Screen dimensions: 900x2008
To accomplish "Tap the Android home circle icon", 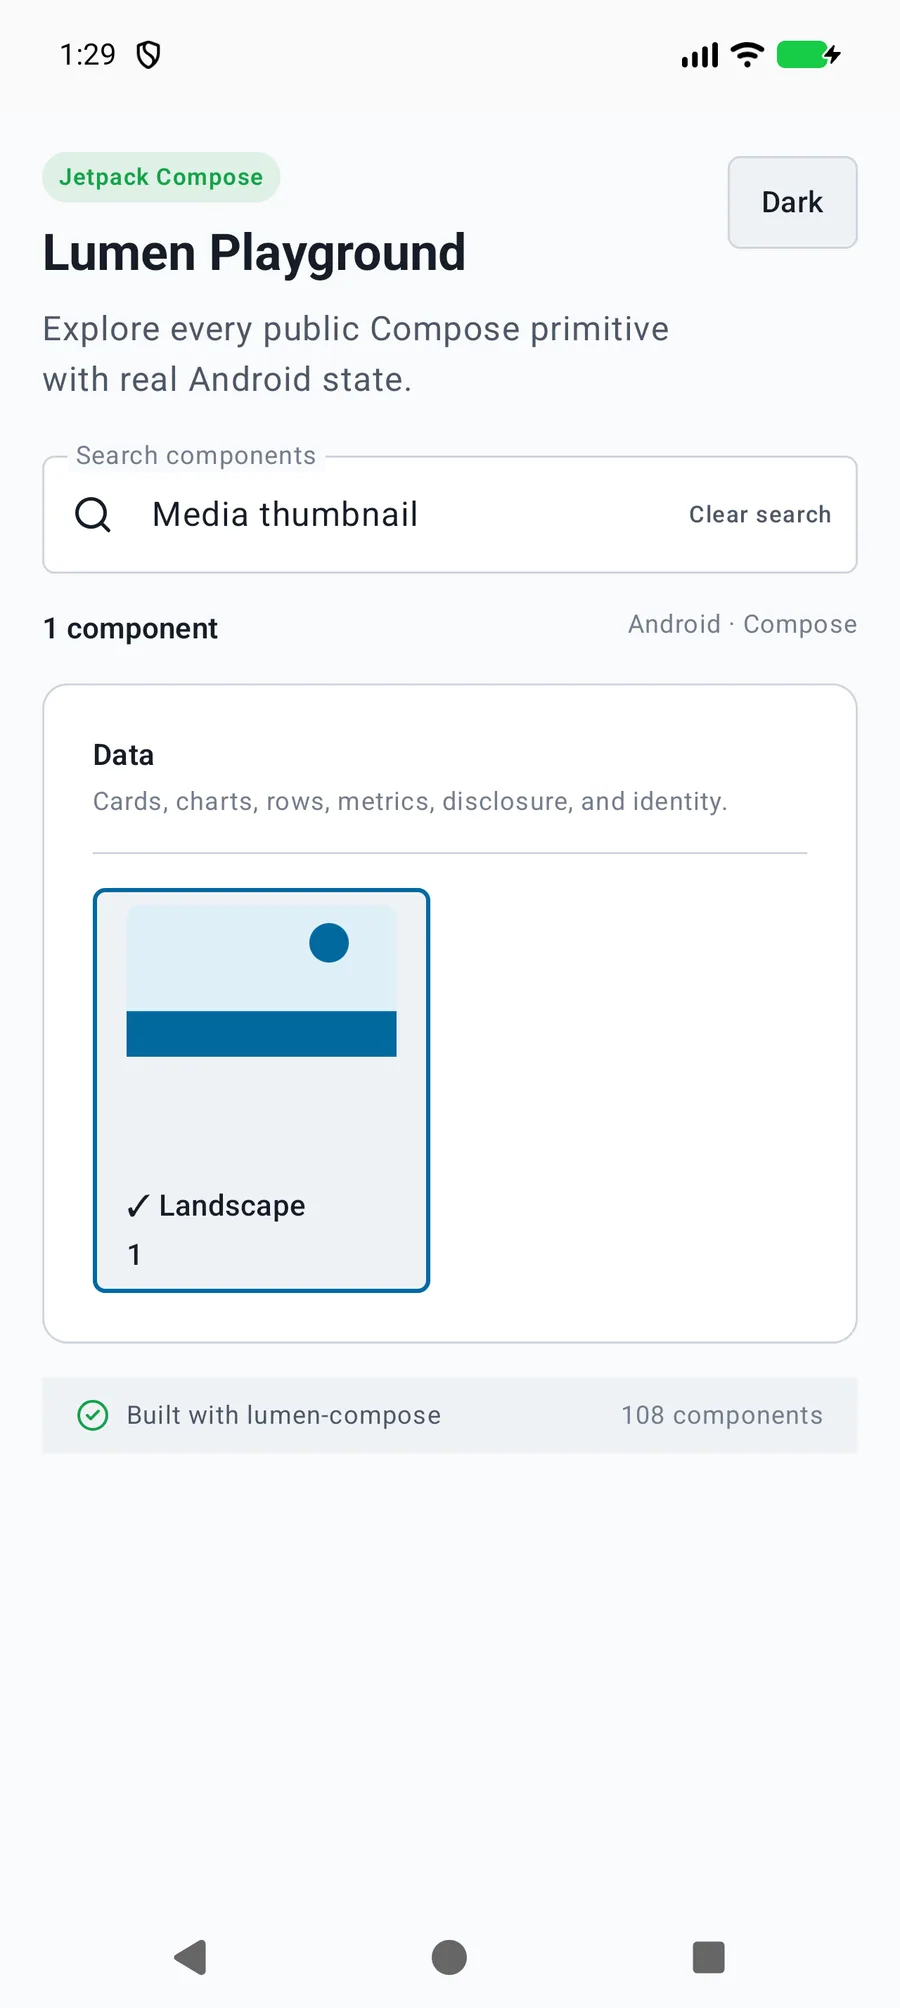I will click(449, 1957).
